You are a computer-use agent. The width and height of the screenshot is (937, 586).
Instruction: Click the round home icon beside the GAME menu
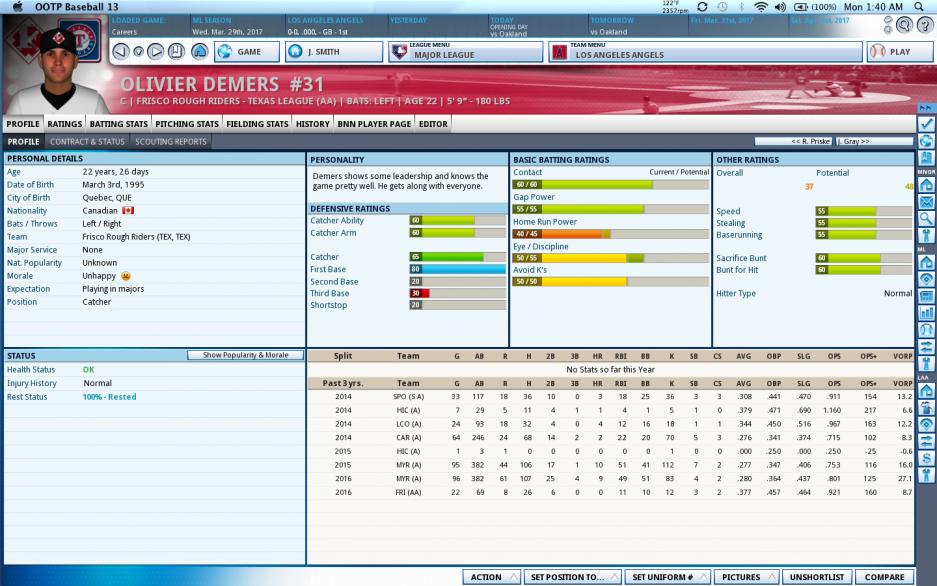tap(200, 51)
